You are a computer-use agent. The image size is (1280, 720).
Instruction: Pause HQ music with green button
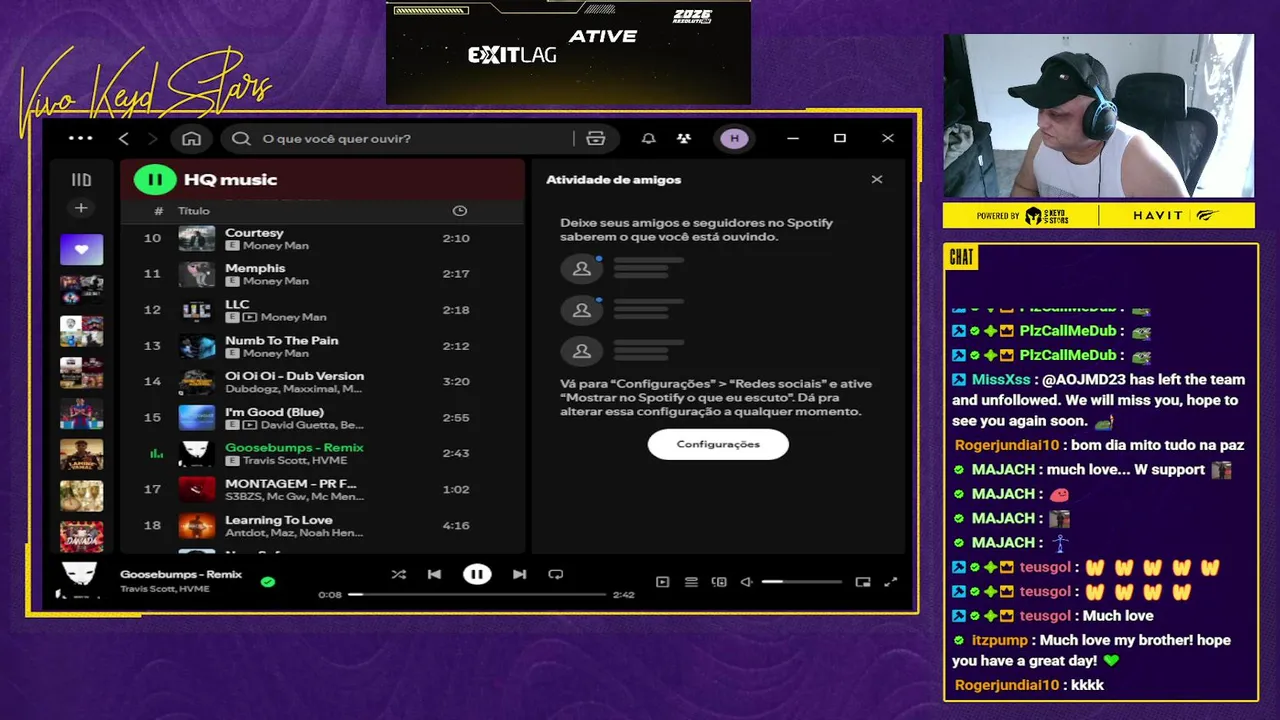tap(155, 180)
